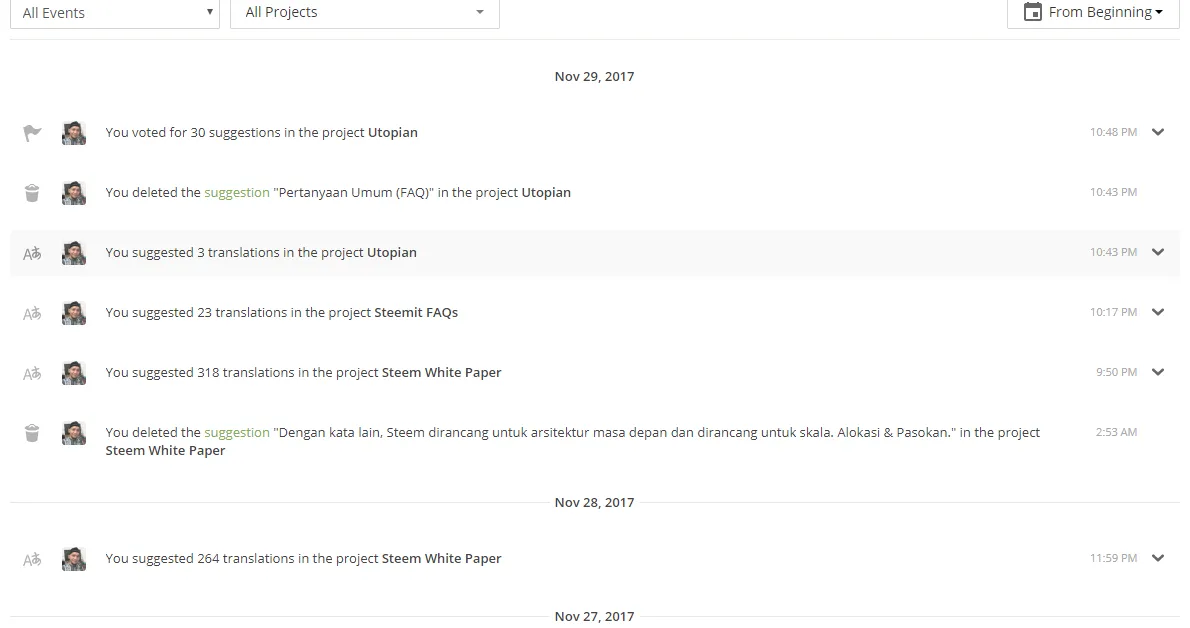Click flag icon for voted 30 suggestions
The width and height of the screenshot is (1190, 628).
32,133
